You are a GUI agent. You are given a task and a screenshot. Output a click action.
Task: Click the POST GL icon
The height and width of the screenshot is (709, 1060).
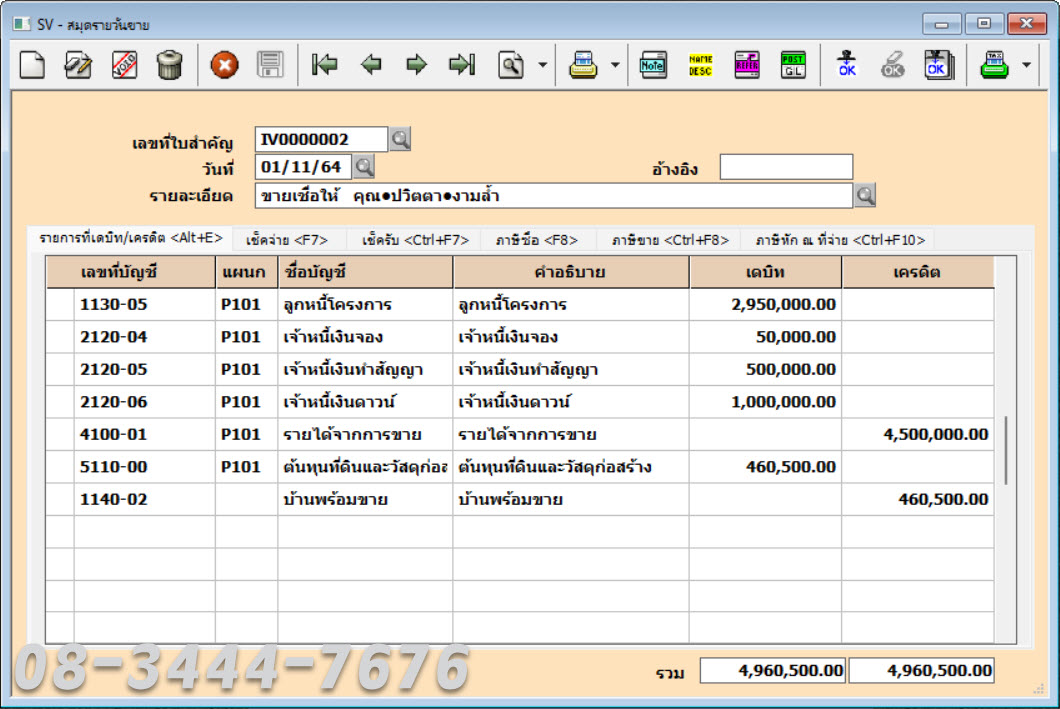(x=793, y=65)
